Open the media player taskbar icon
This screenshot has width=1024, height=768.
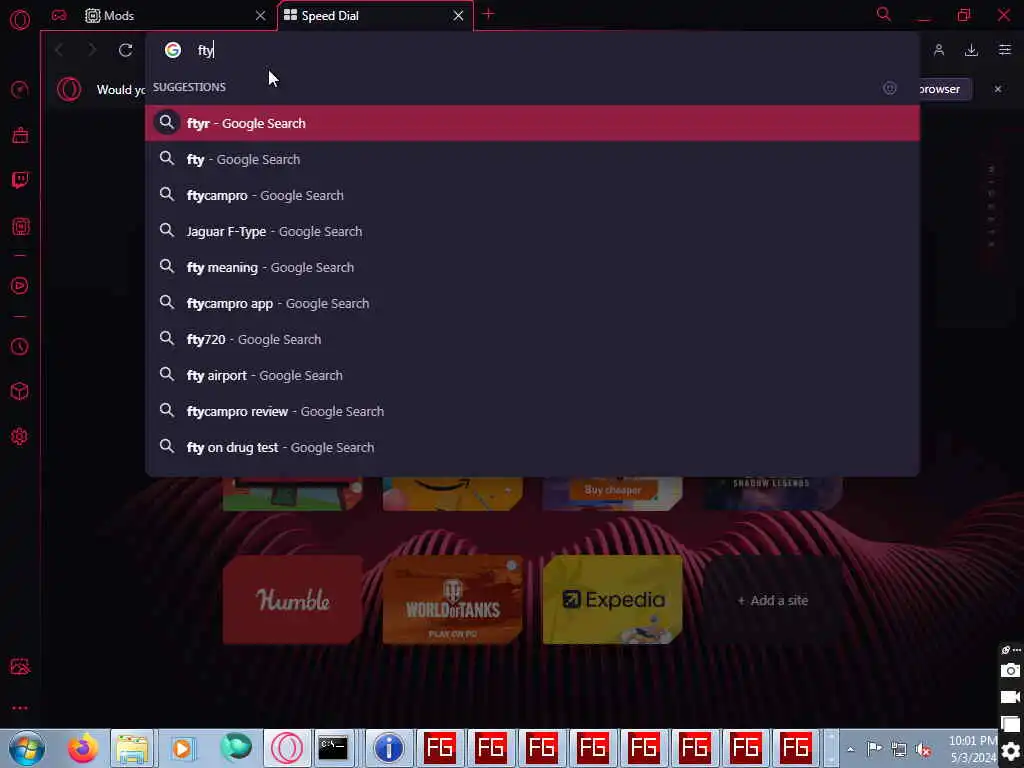pyautogui.click(x=183, y=748)
